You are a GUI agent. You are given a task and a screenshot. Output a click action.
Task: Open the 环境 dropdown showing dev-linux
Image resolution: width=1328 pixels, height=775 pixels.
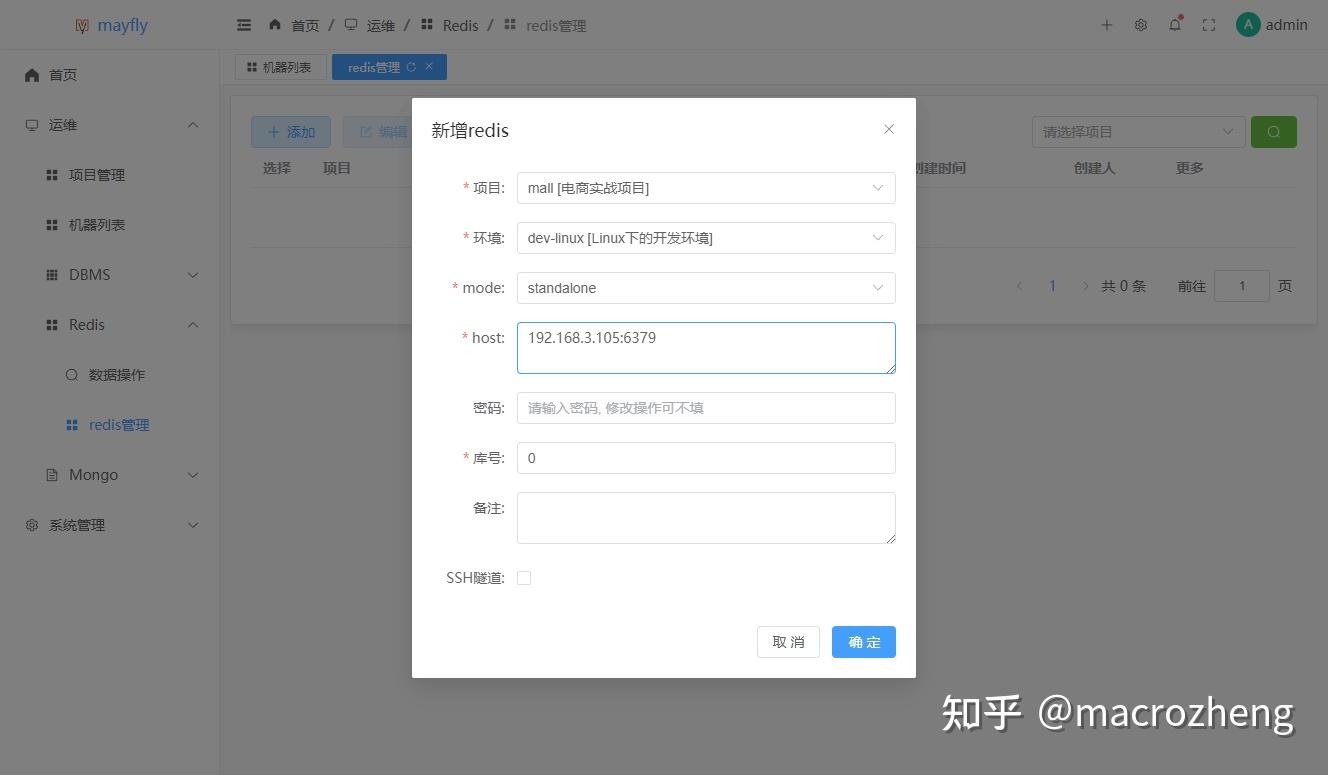pos(705,238)
